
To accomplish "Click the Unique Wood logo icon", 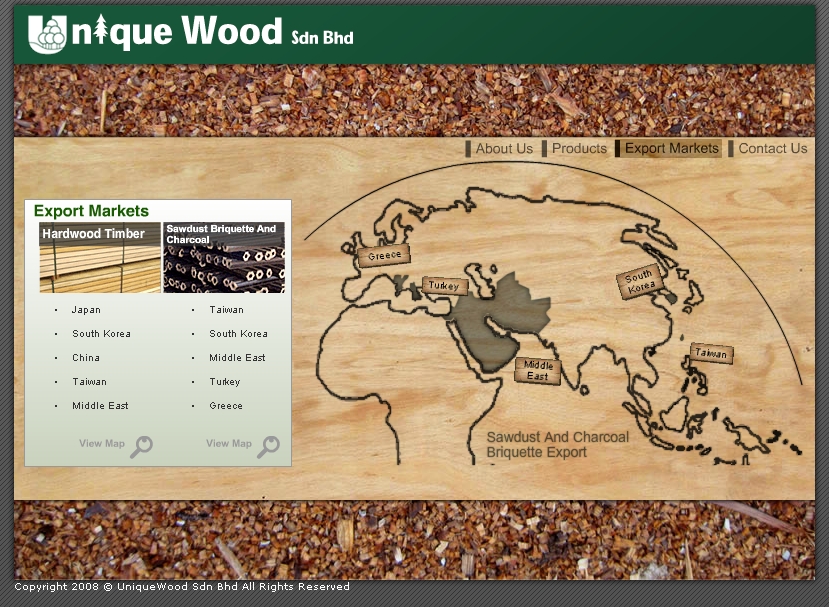I will 47,34.
